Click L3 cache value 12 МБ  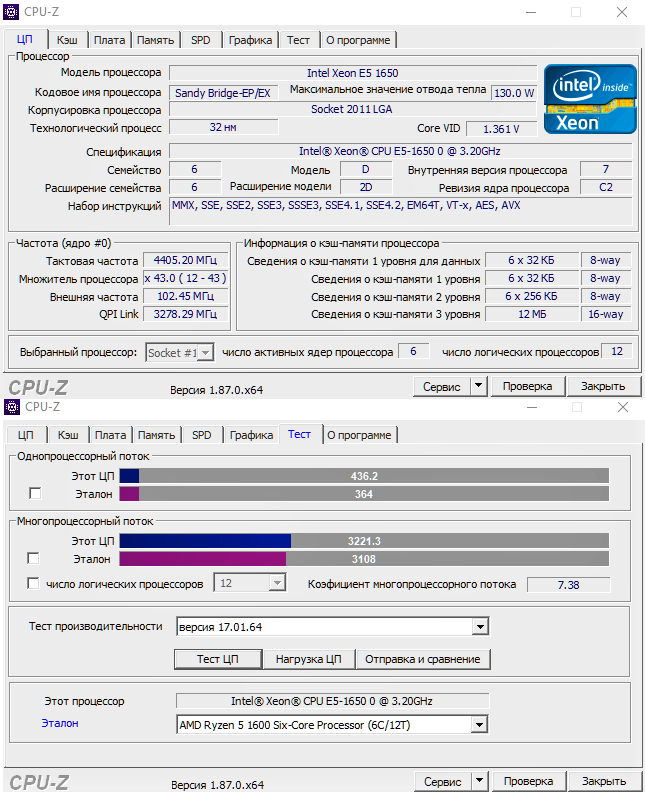(x=532, y=314)
